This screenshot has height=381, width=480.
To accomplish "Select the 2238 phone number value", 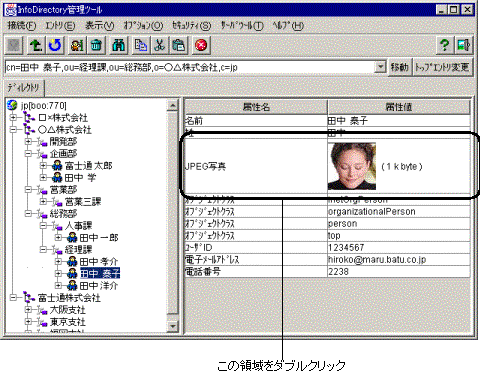I will pos(399,271).
